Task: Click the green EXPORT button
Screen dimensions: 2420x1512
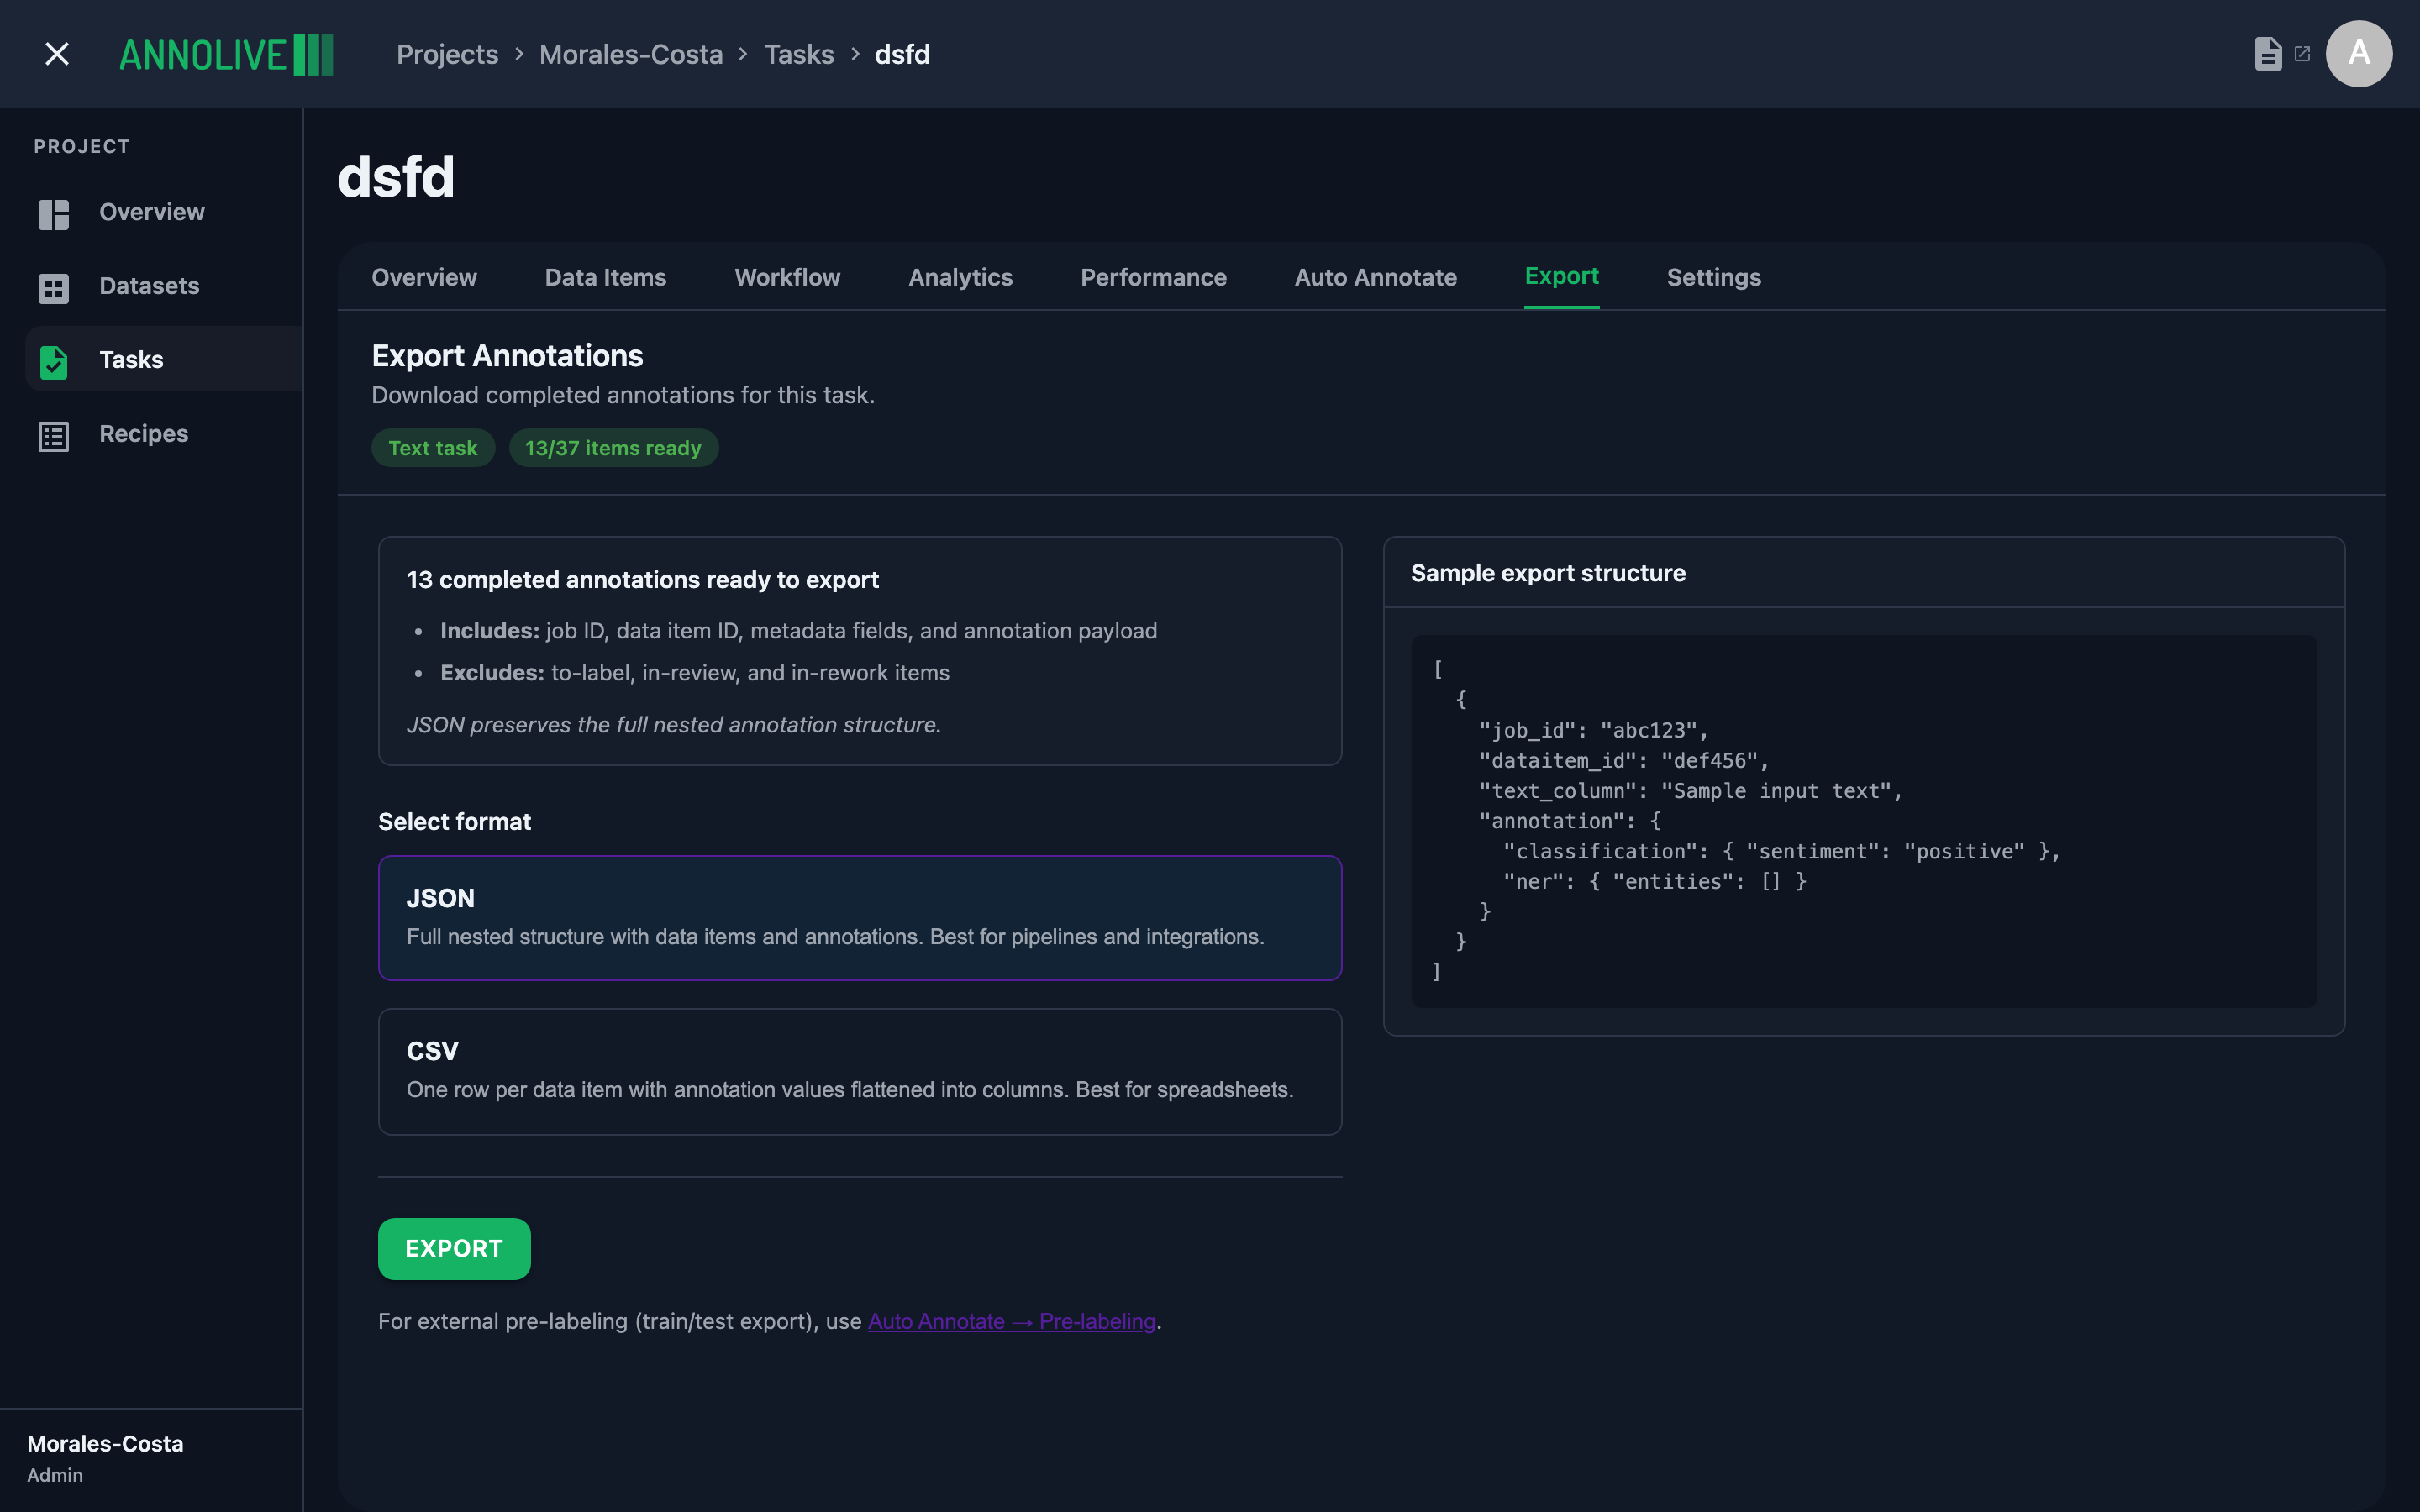Action: click(x=454, y=1248)
